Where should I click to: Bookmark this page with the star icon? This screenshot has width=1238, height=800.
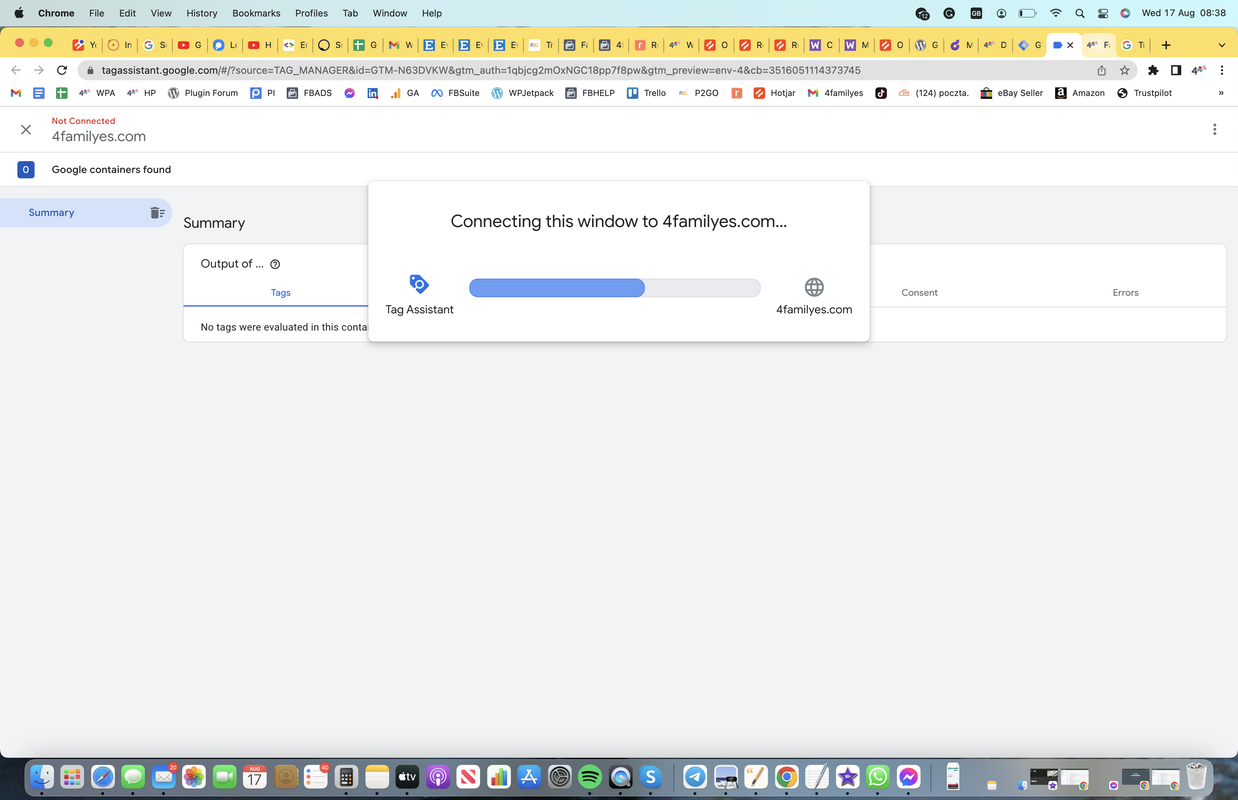(1124, 70)
